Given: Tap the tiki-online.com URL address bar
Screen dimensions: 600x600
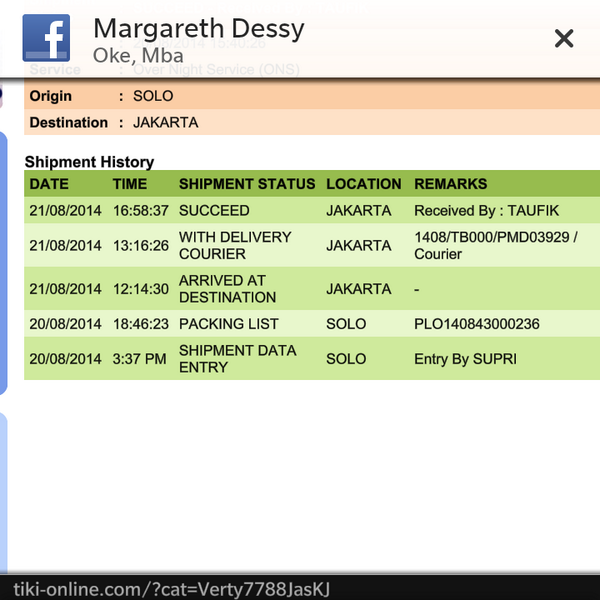Looking at the screenshot, I should pyautogui.click(x=300, y=588).
